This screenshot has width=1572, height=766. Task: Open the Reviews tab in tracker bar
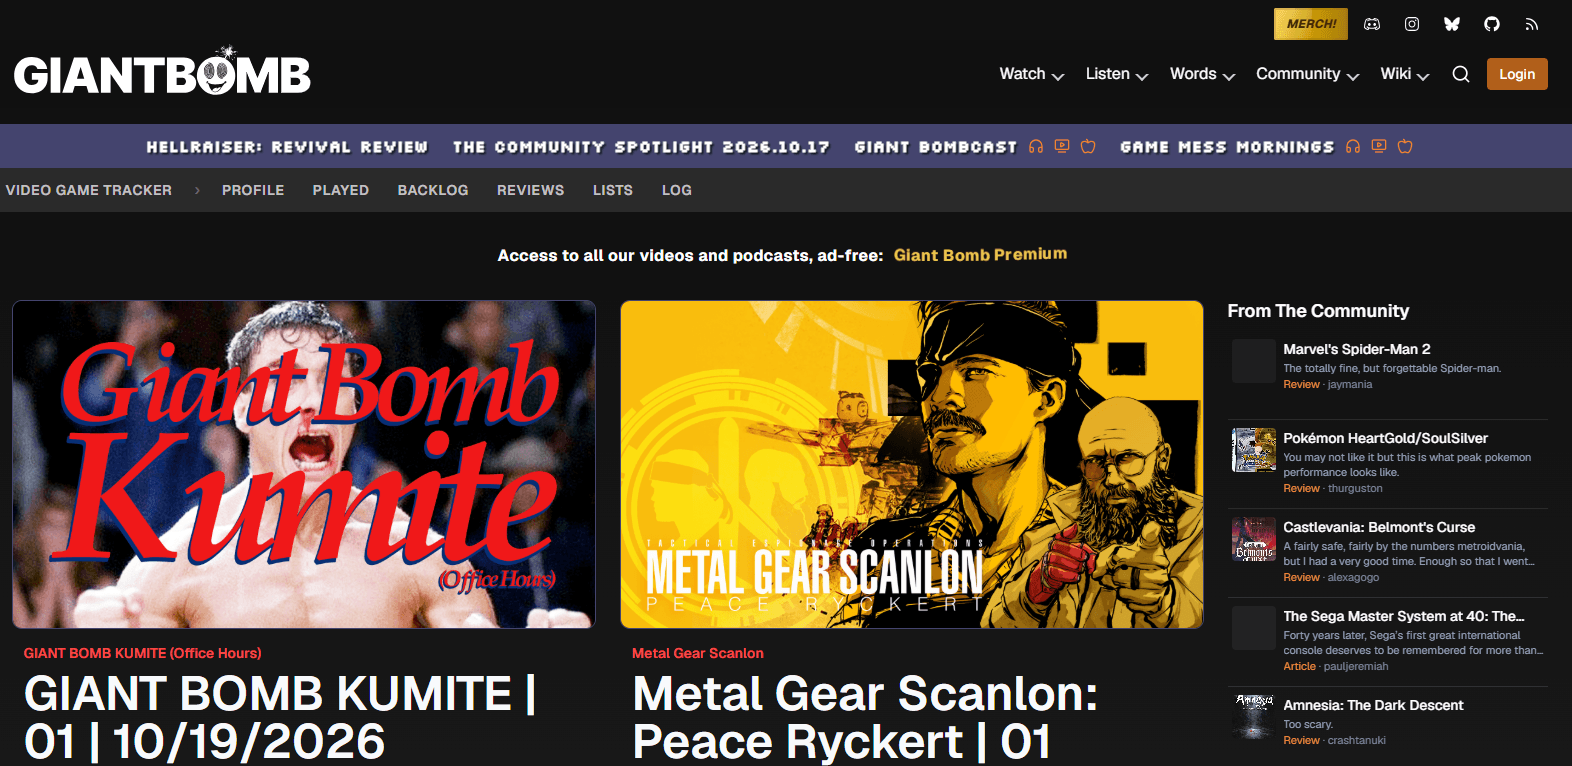pos(531,190)
